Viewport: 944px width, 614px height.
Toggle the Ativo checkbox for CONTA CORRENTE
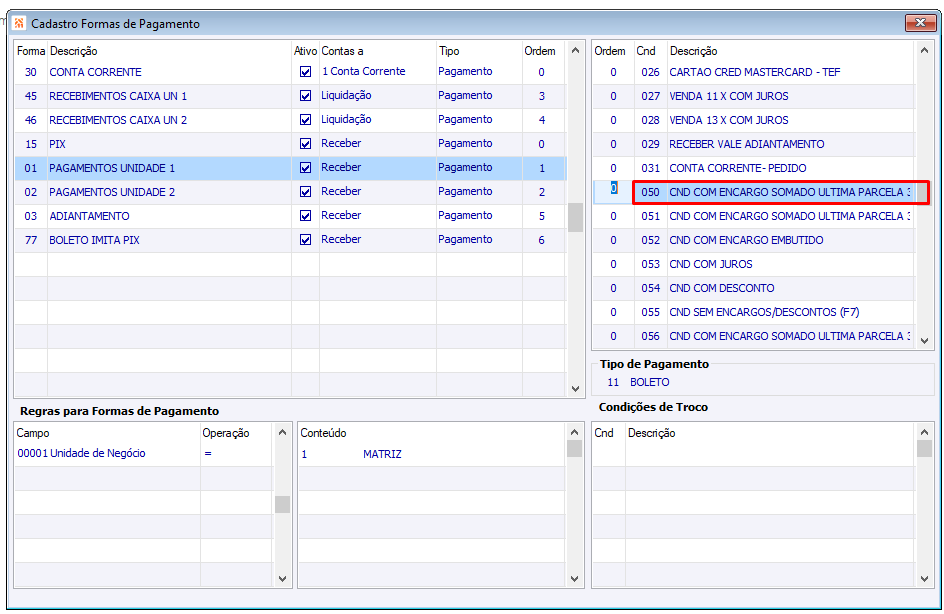pyautogui.click(x=305, y=72)
